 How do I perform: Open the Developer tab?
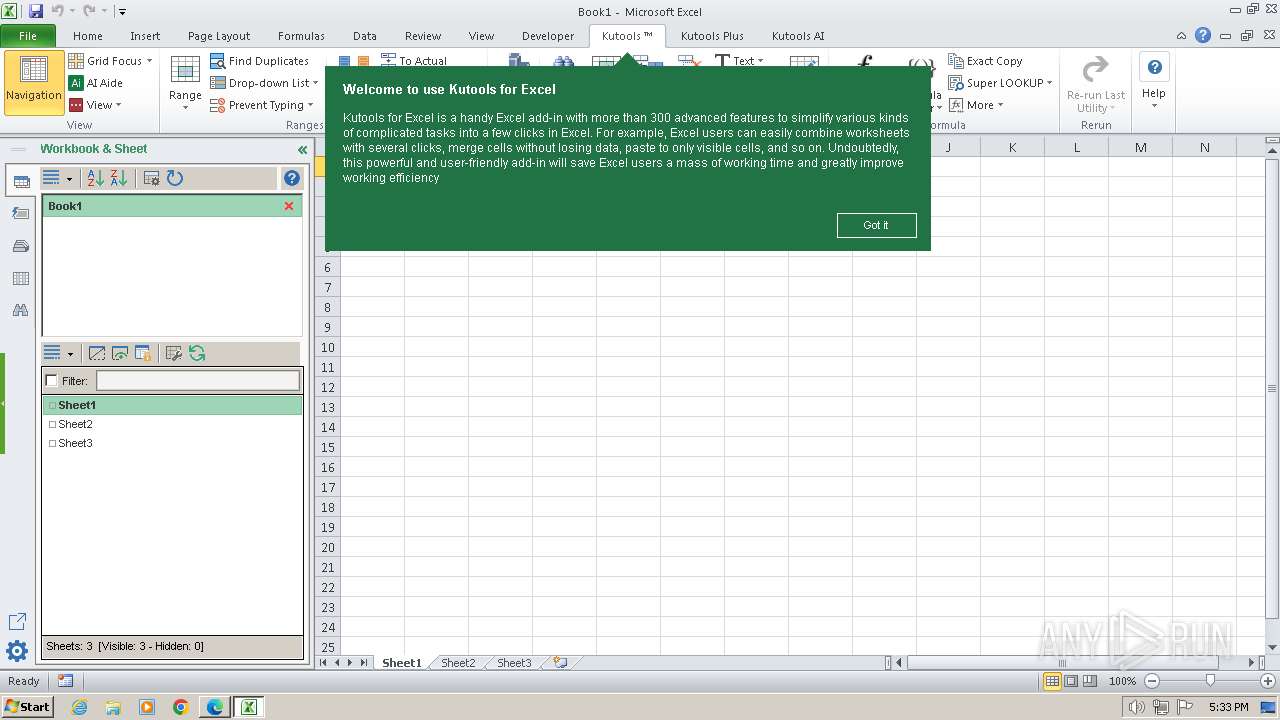(x=548, y=36)
